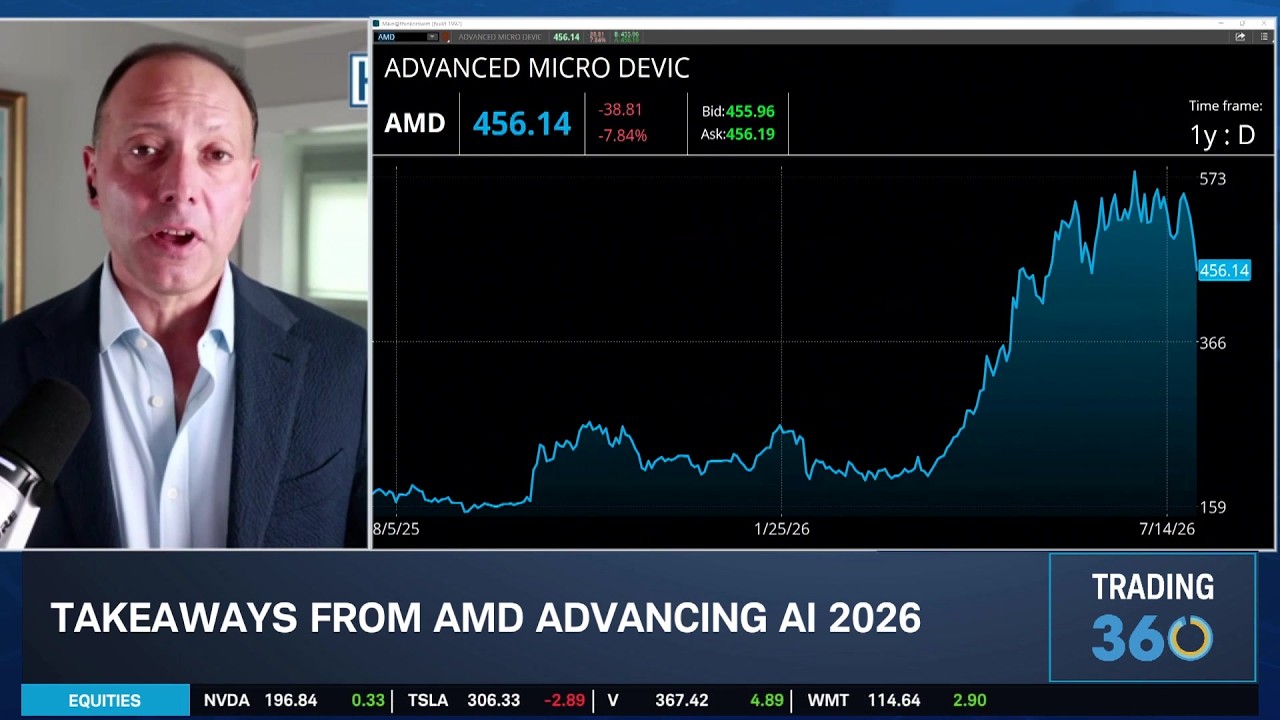Click the large blue 456.14 price

coord(521,124)
